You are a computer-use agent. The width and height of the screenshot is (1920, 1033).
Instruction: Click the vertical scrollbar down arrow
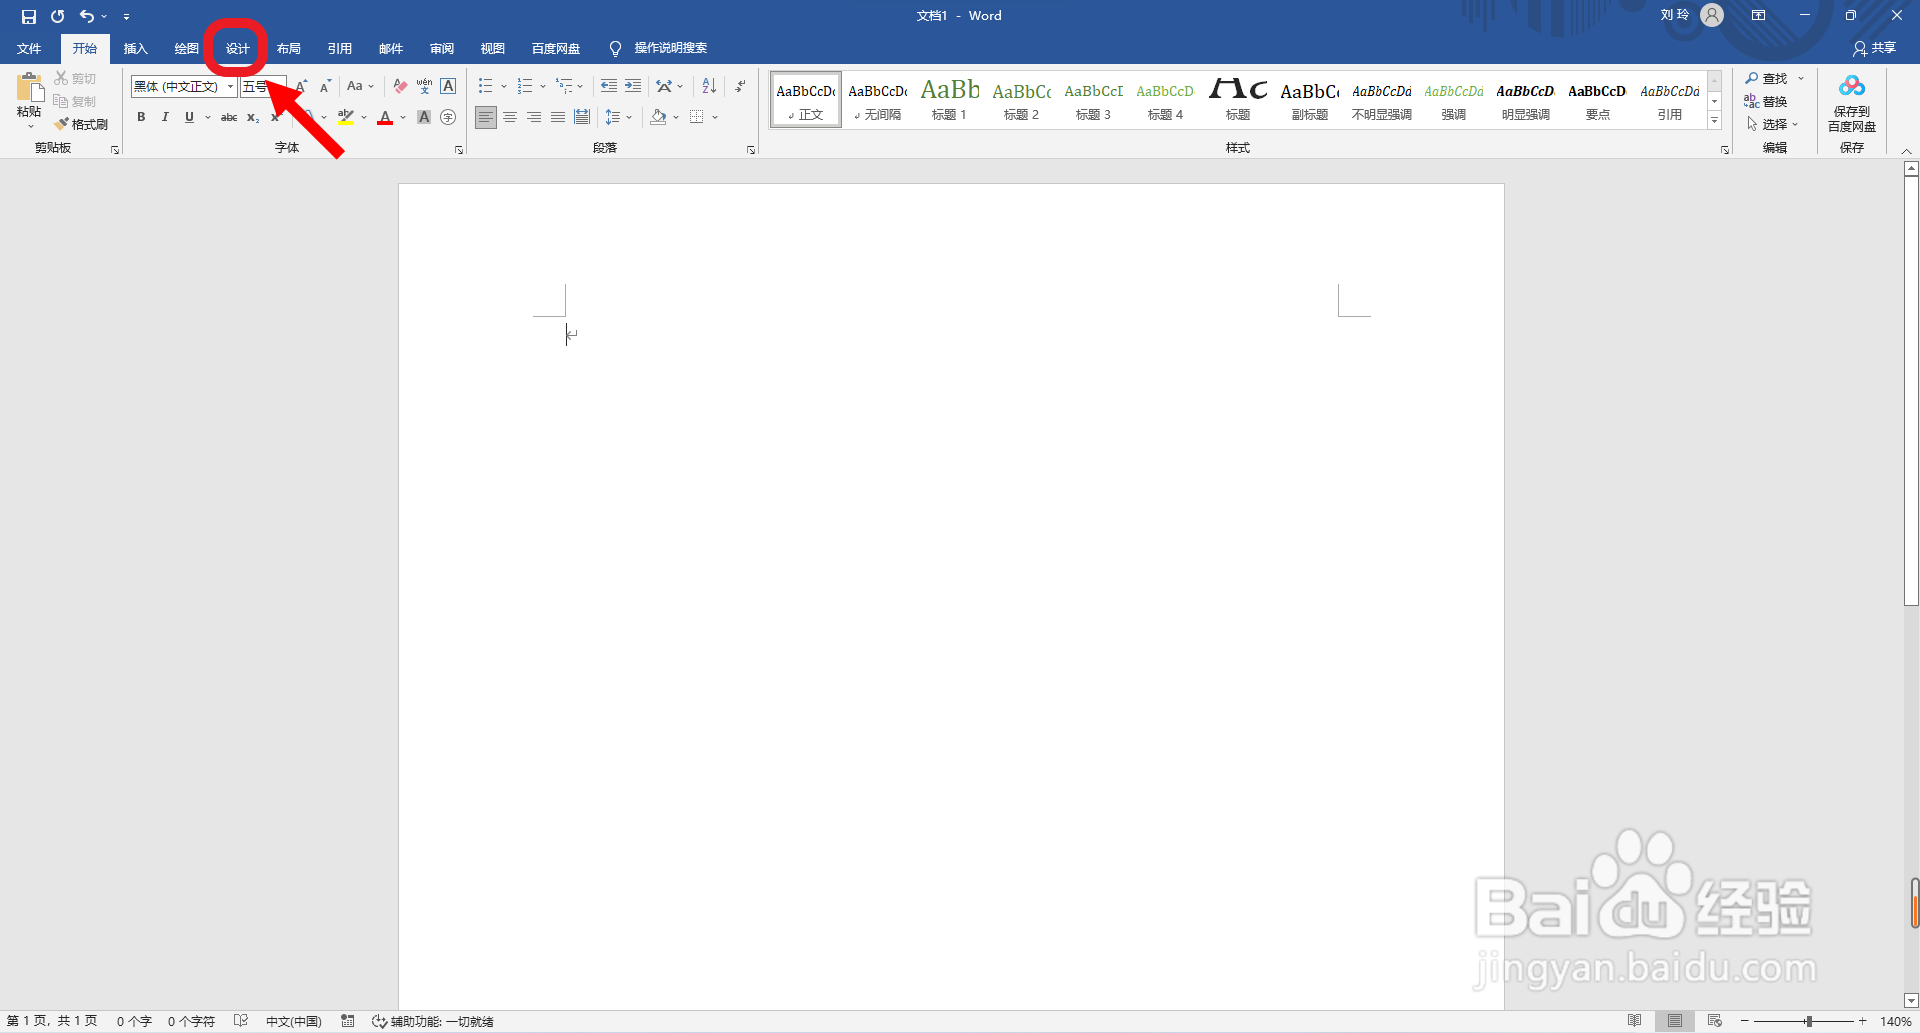click(1911, 1000)
